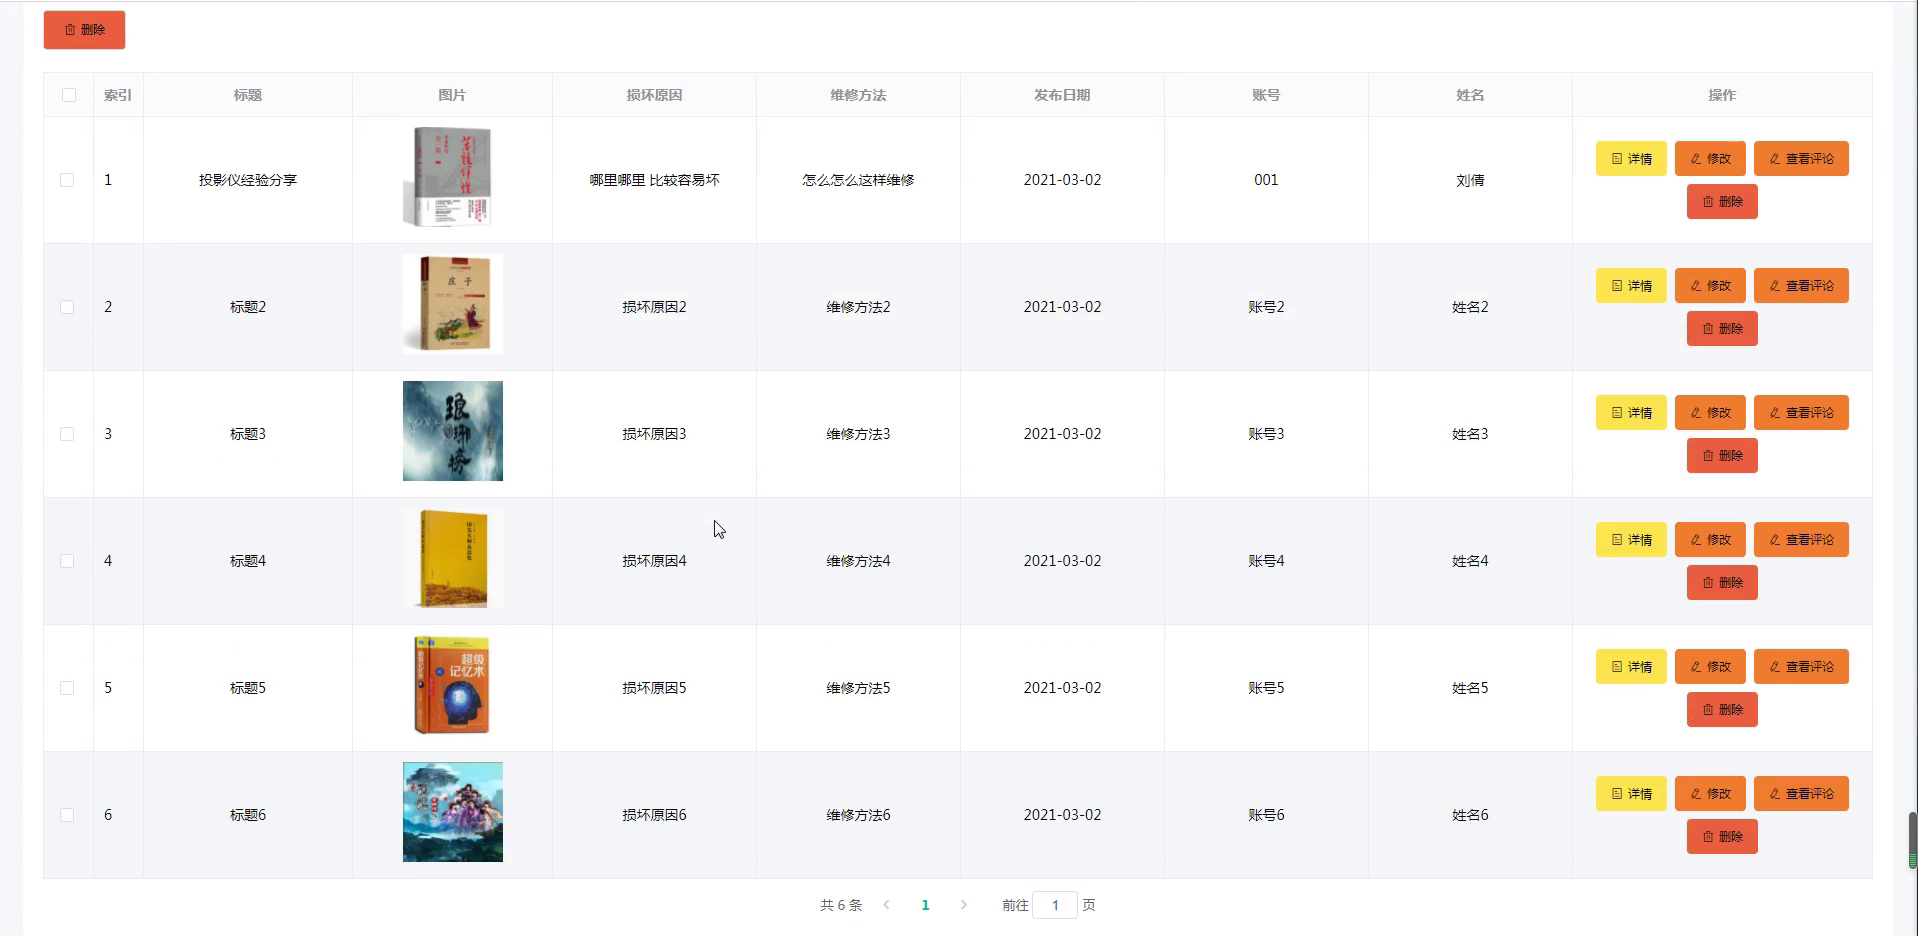Click the cell 维修方法5
This screenshot has height=936, width=1918.
(x=858, y=688)
